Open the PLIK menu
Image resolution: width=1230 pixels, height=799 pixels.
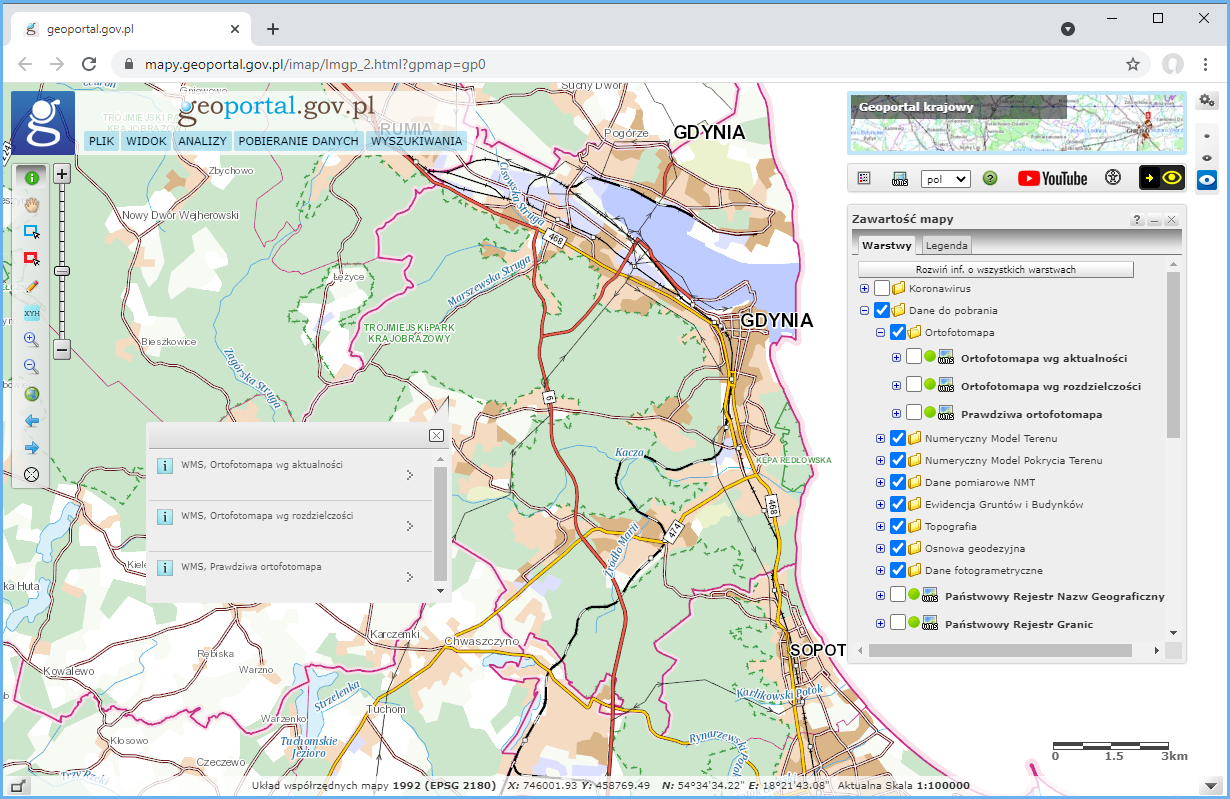click(101, 141)
